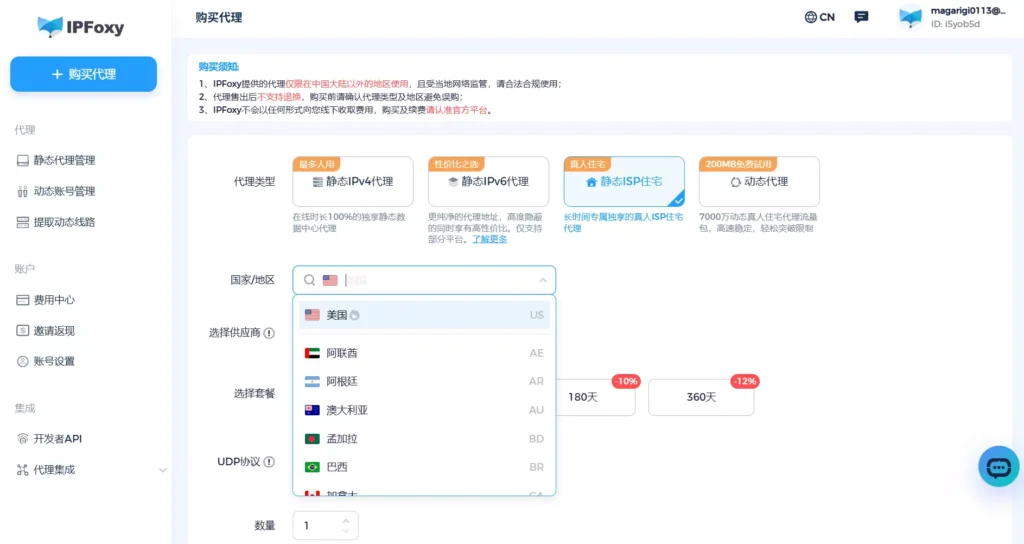Choose the 静态IPv6代理 proxy type option
This screenshot has width=1024, height=544.
488,182
